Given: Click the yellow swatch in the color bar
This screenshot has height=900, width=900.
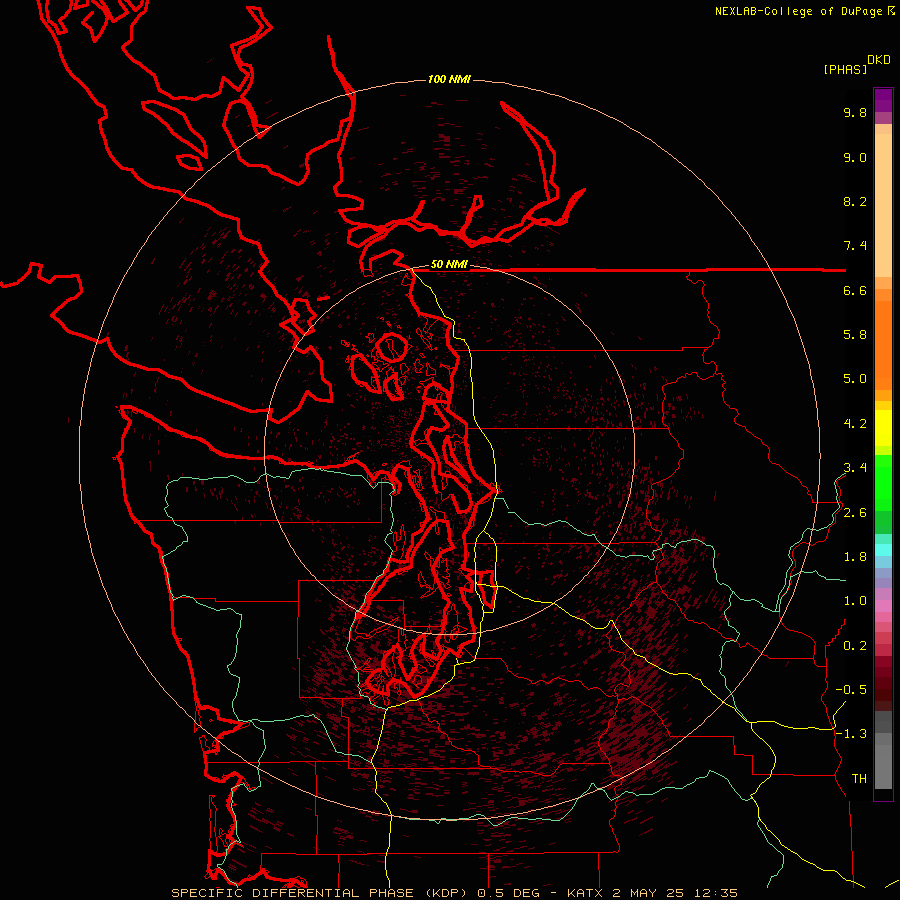Looking at the screenshot, I should 883,428.
